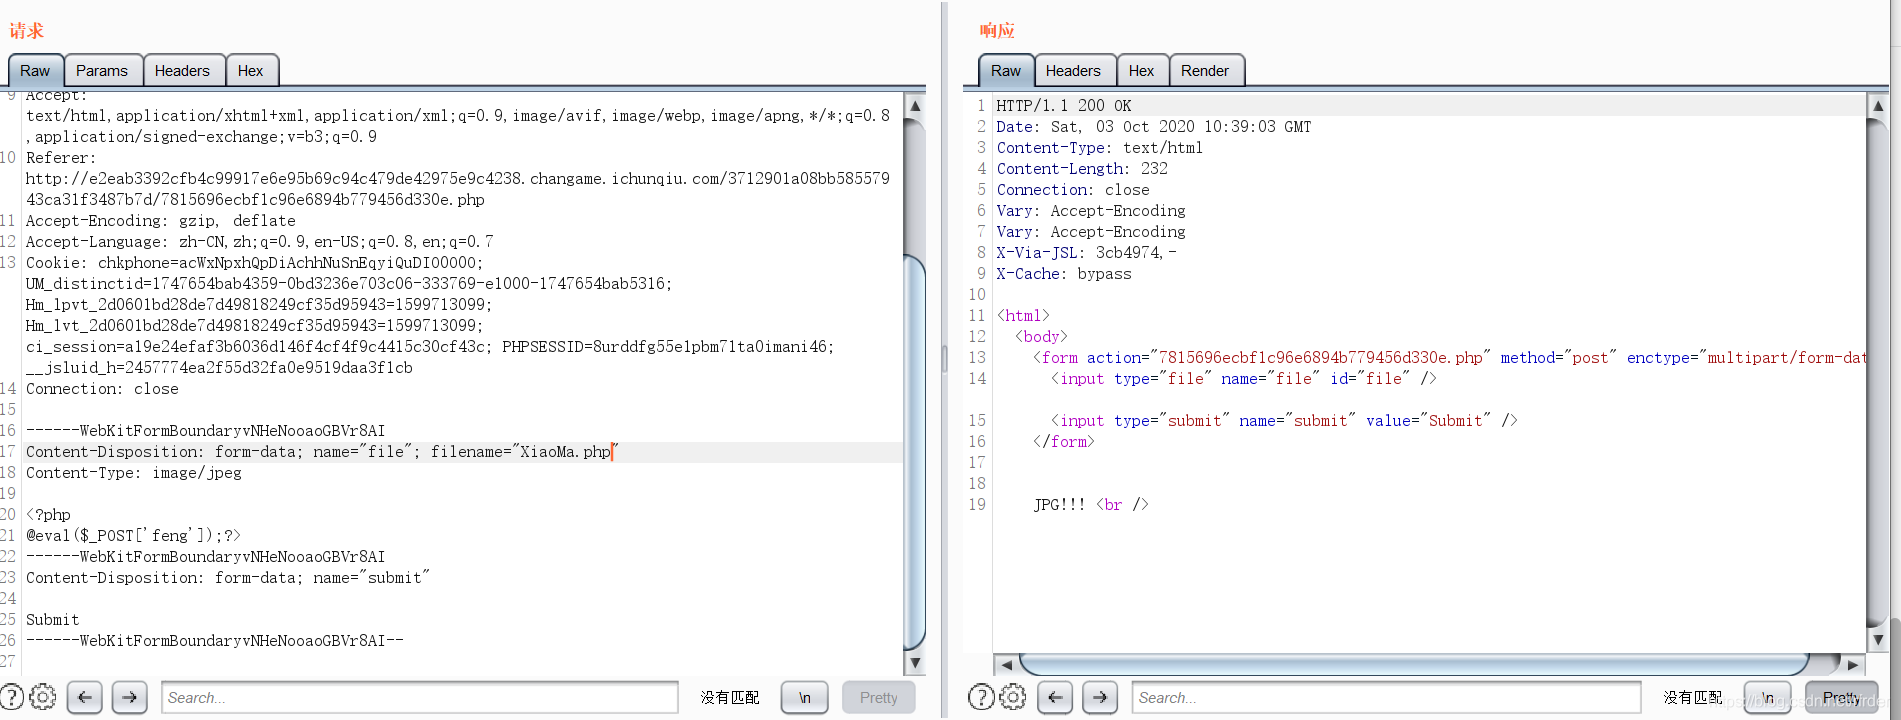This screenshot has height=720, width=1901.
Task: Switch to request Headers tab
Action: point(182,70)
